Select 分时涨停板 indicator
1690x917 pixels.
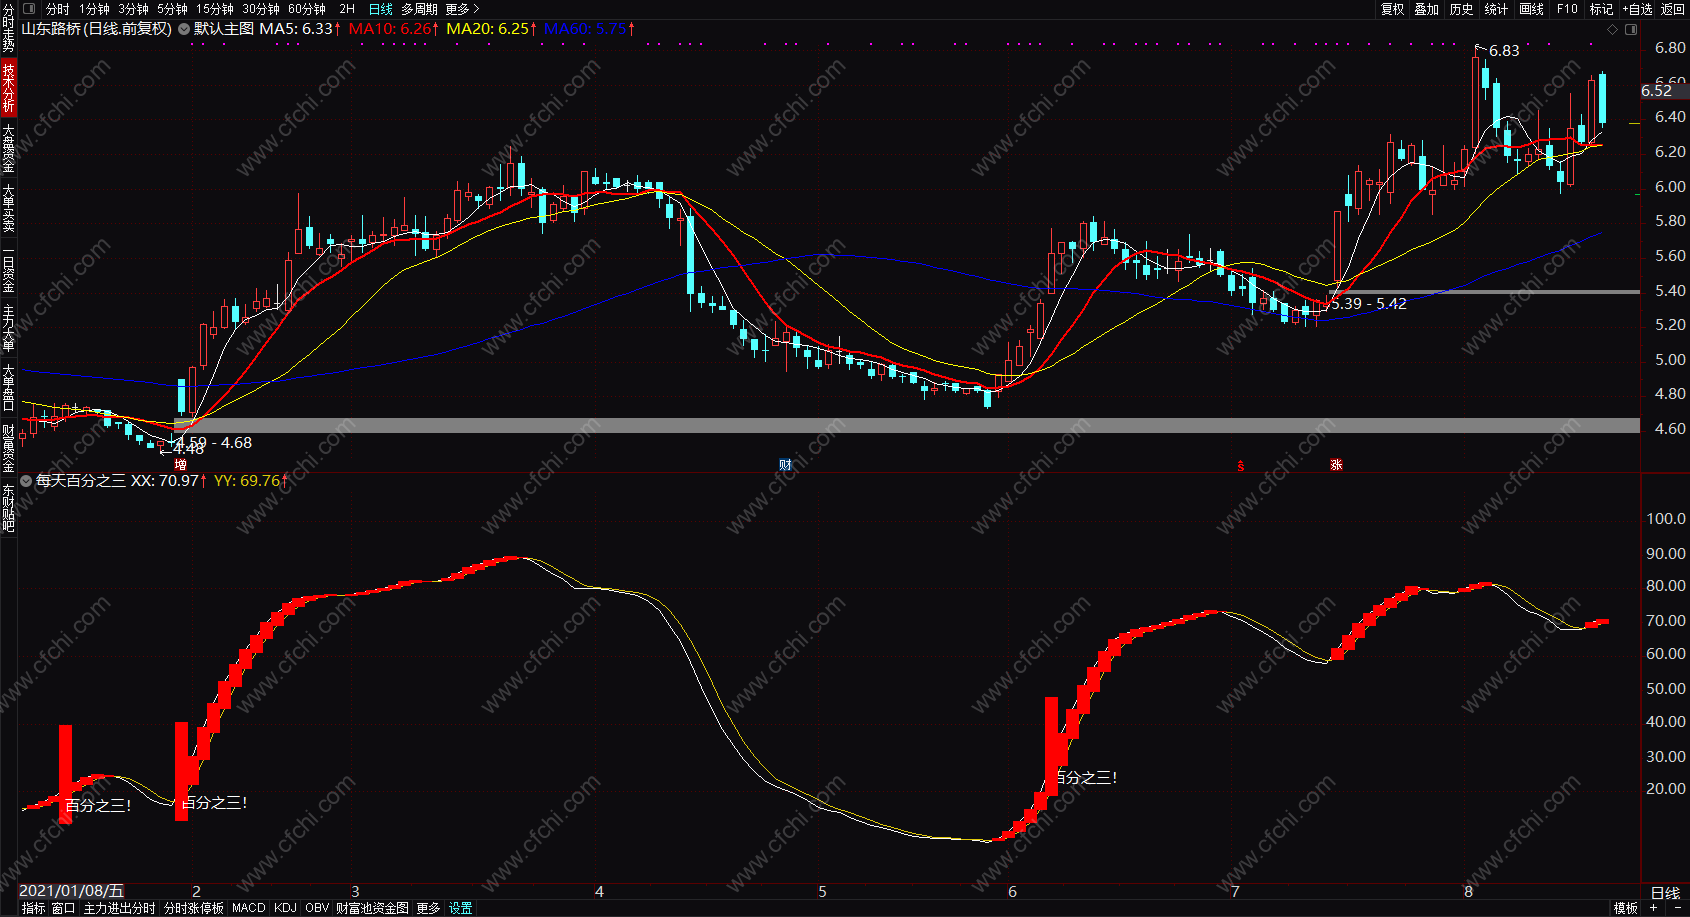coord(194,908)
